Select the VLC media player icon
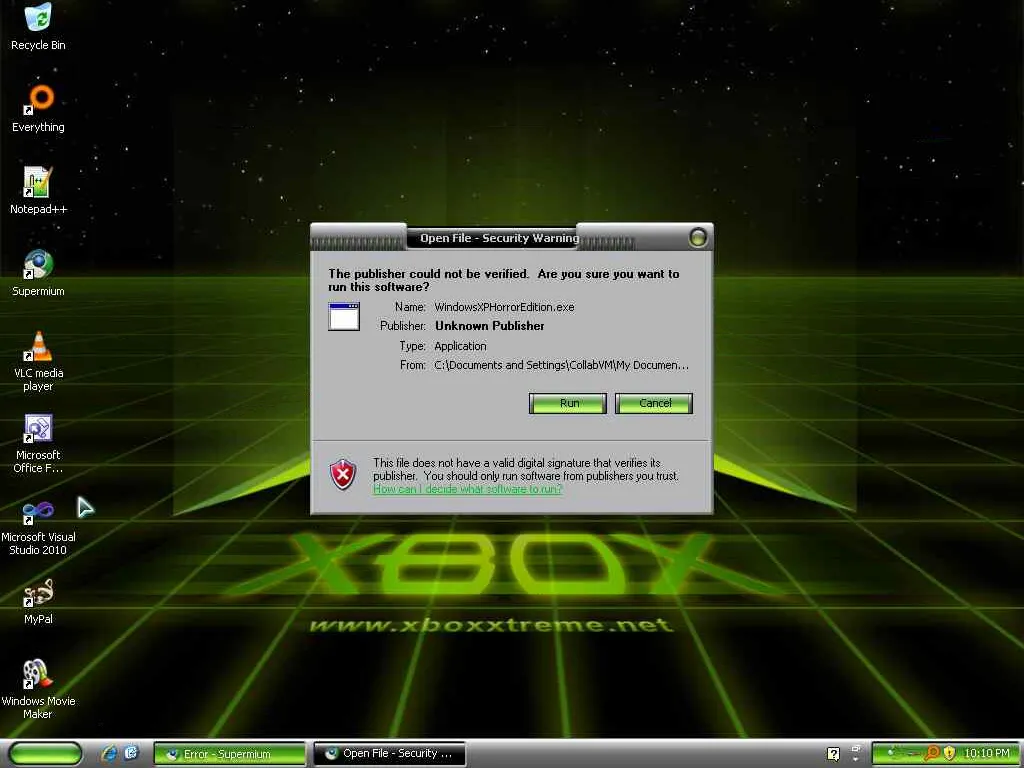This screenshot has width=1024, height=768. click(38, 361)
